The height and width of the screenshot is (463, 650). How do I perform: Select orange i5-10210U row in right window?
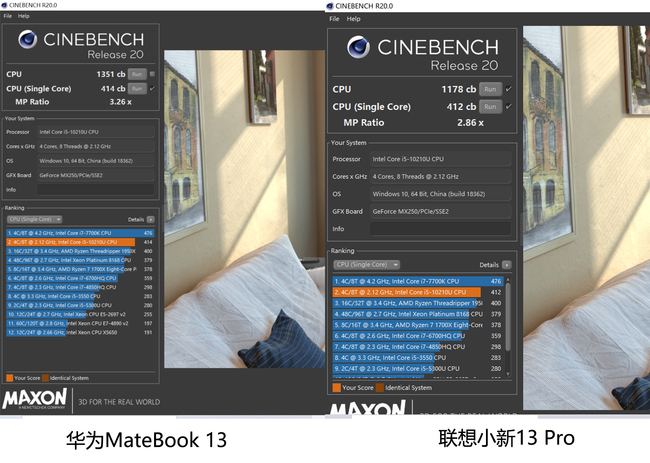coord(418,292)
